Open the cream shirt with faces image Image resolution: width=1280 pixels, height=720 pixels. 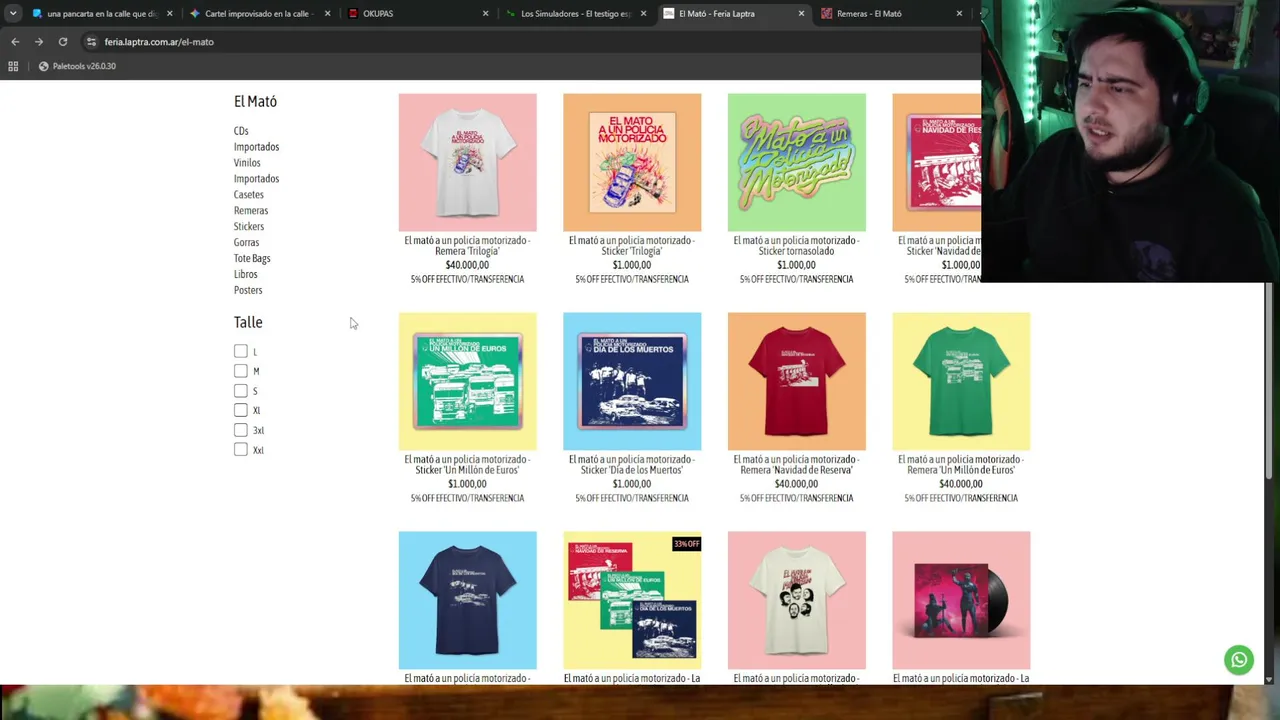point(797,600)
